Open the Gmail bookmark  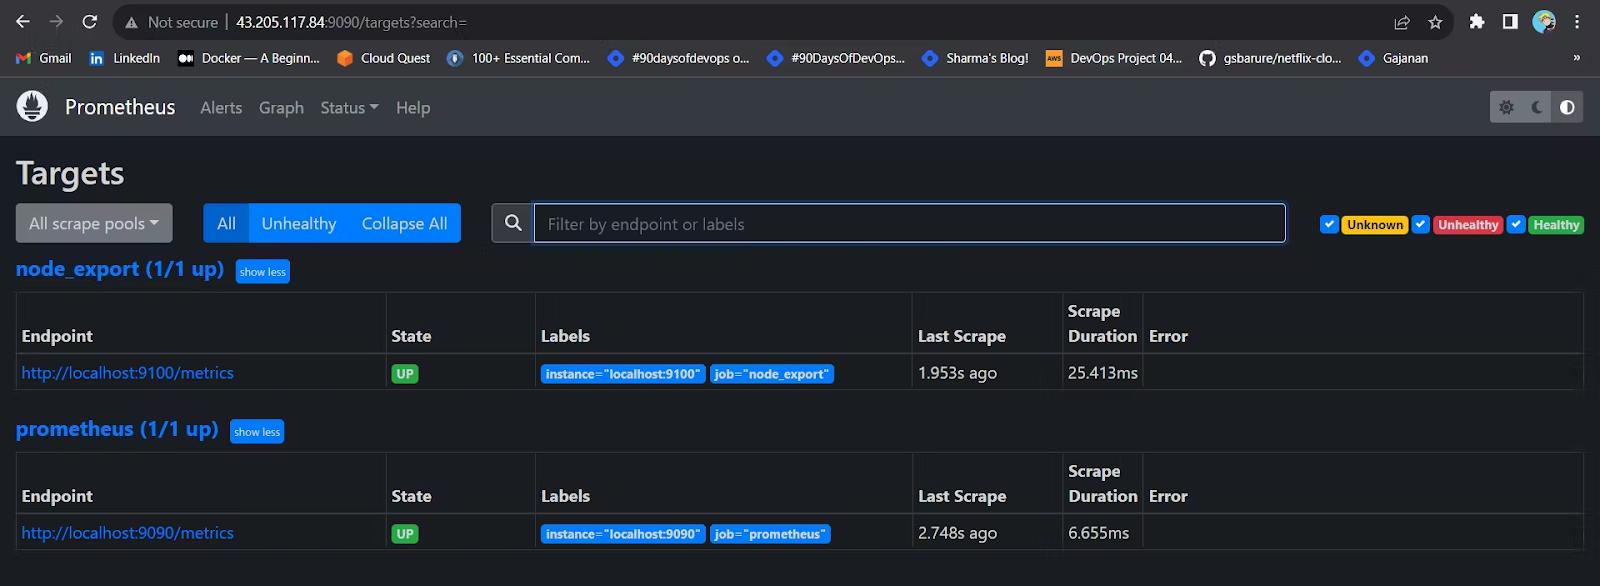coord(44,58)
